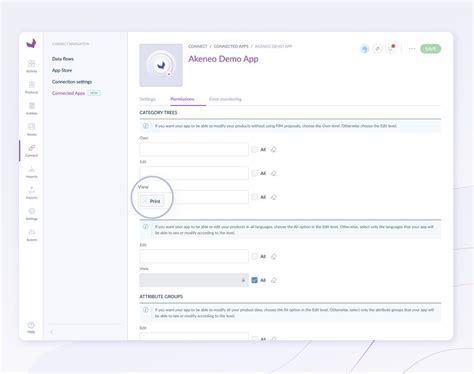The image size is (474, 374).
Task: Open Data flows in Connect navigation
Action: coord(63,59)
